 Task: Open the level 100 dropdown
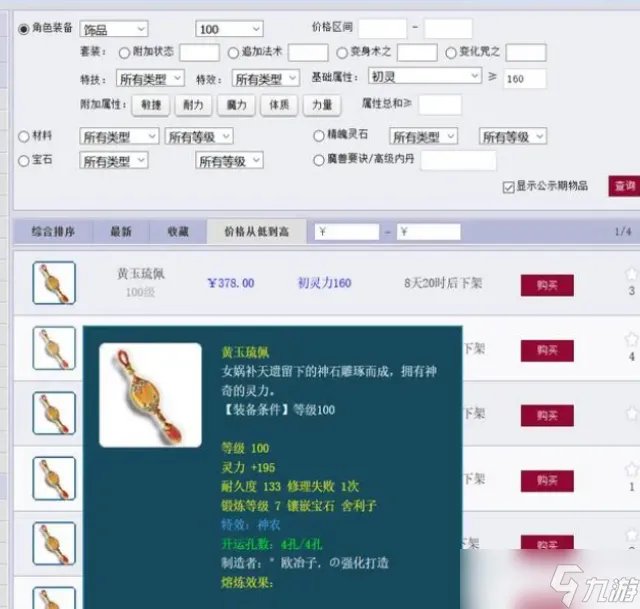[229, 29]
